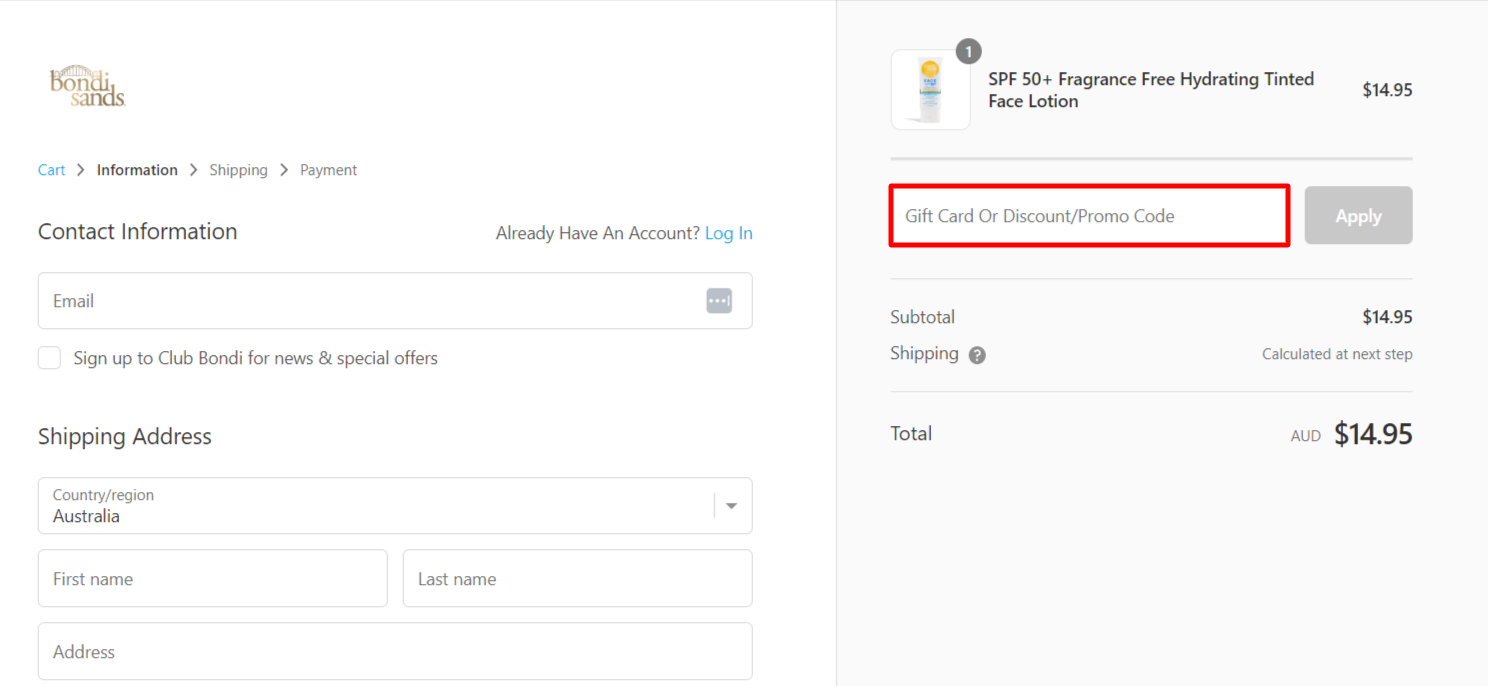Click the quantity badge on product image
1488x686 pixels.
(968, 51)
